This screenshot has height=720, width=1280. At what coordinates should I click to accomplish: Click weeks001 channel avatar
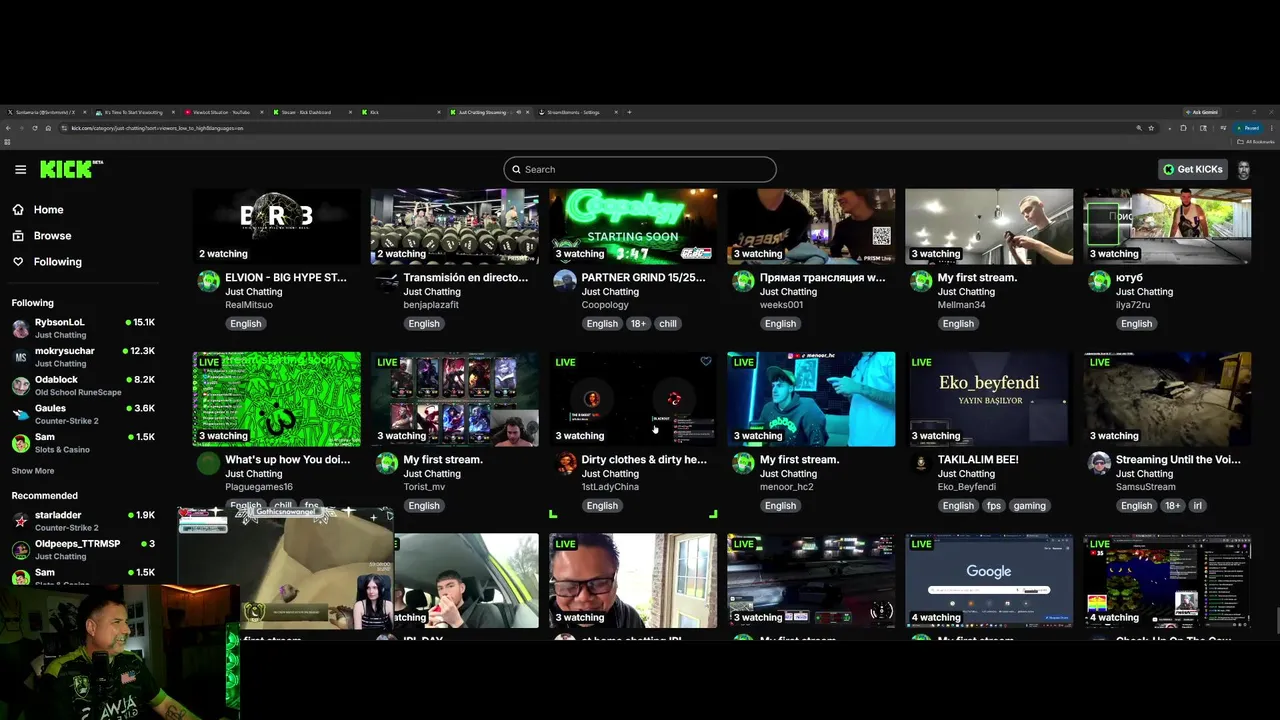click(x=743, y=281)
